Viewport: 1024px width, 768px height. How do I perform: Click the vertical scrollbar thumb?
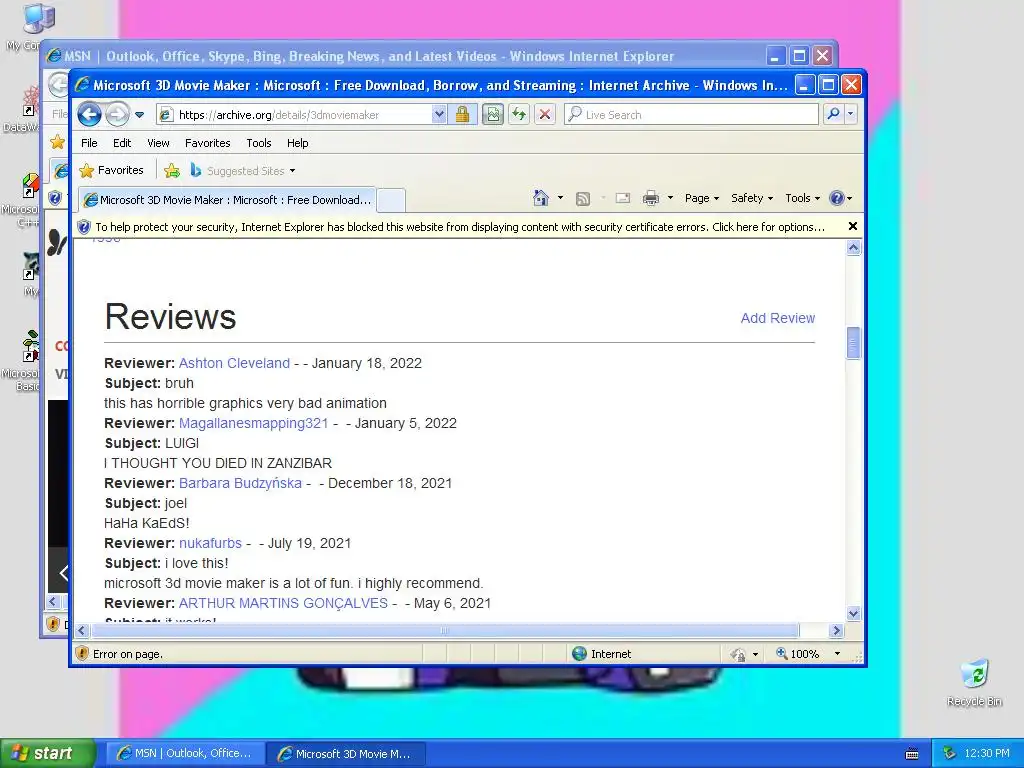853,343
